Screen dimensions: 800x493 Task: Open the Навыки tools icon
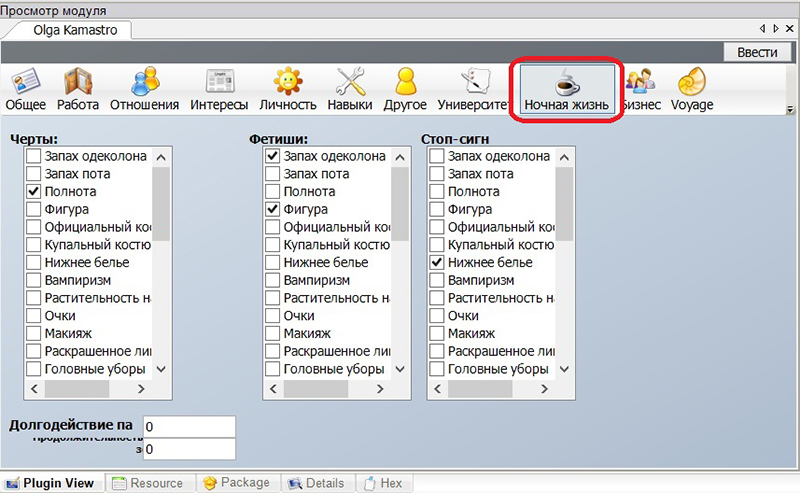pos(350,81)
